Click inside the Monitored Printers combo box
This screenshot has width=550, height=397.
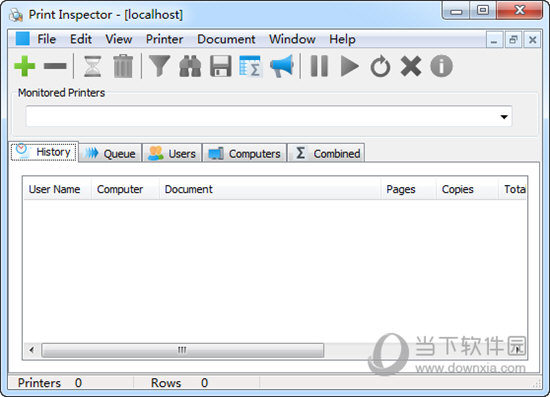[269, 116]
